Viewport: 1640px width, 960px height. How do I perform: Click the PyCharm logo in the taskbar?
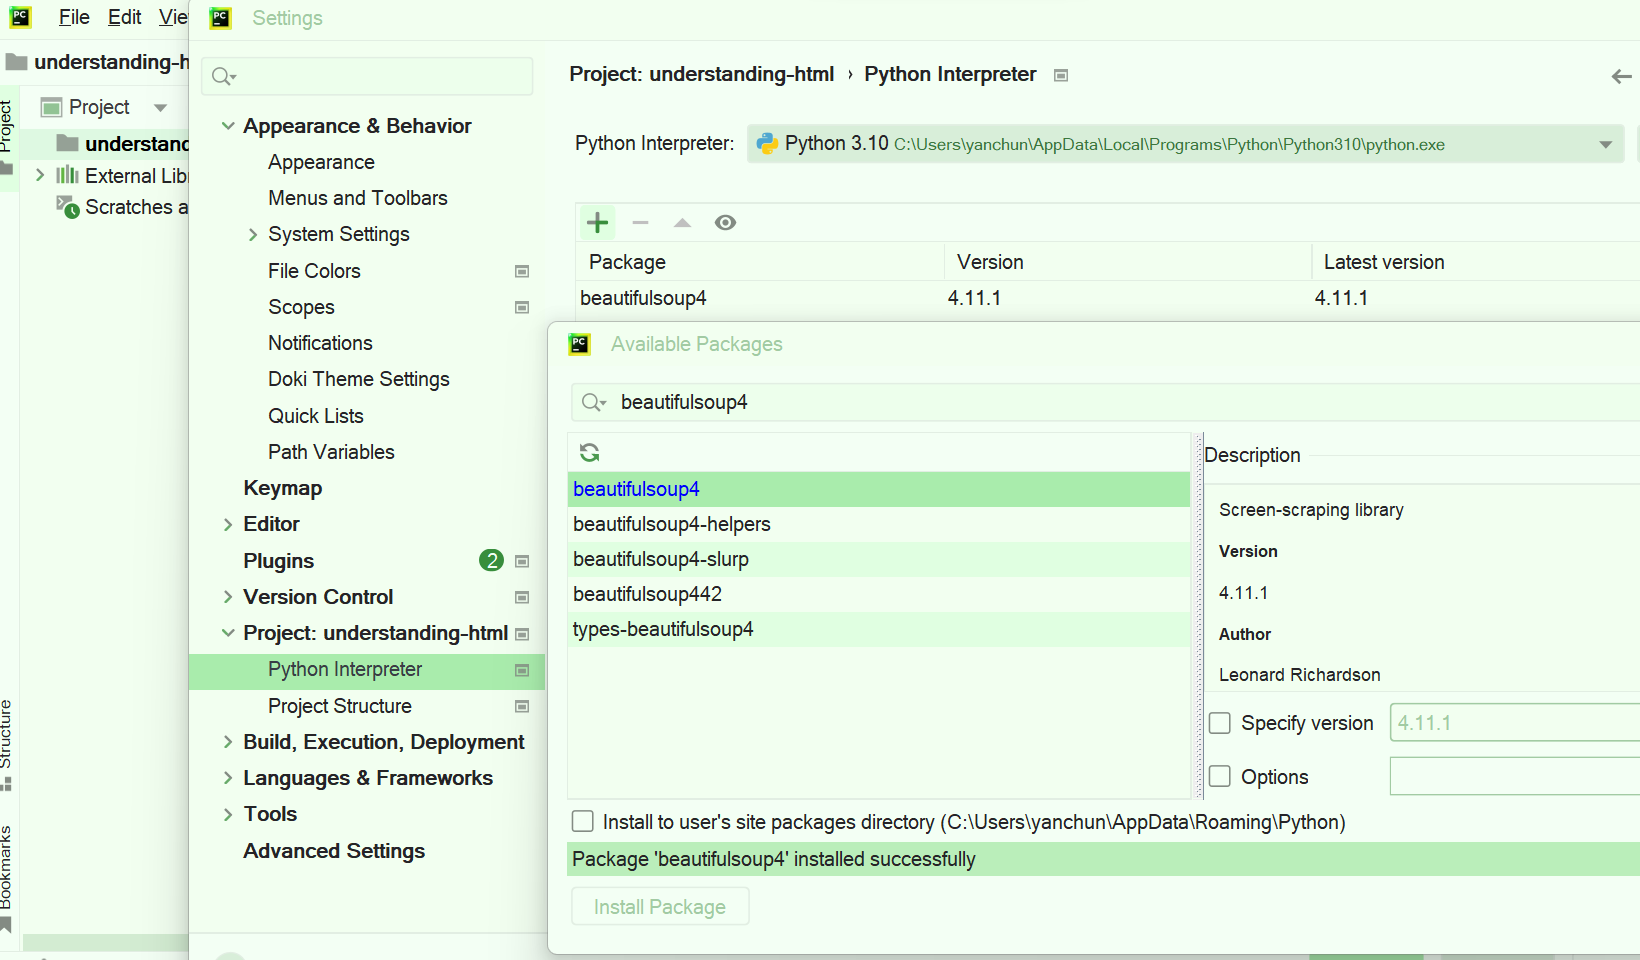tap(20, 17)
